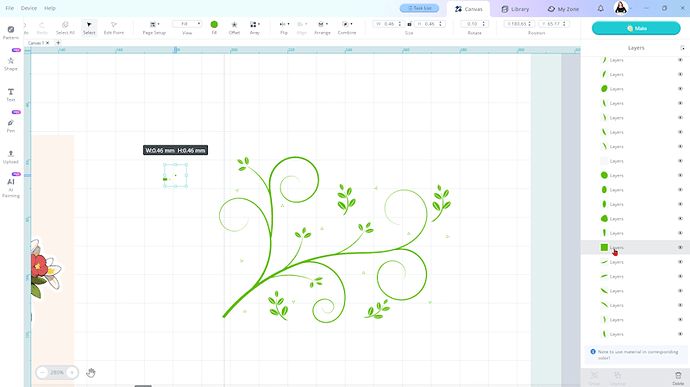Click the Make button
The width and height of the screenshot is (690, 387).
click(636, 28)
